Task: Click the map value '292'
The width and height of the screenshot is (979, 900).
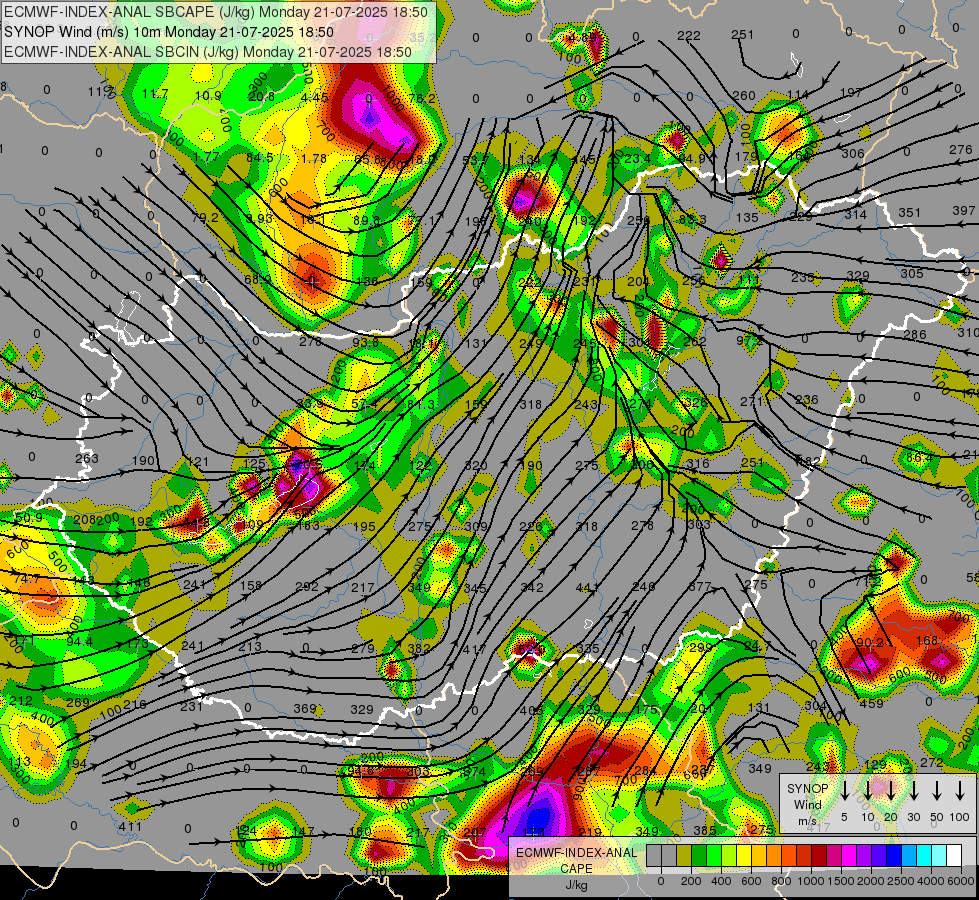Action: (307, 586)
